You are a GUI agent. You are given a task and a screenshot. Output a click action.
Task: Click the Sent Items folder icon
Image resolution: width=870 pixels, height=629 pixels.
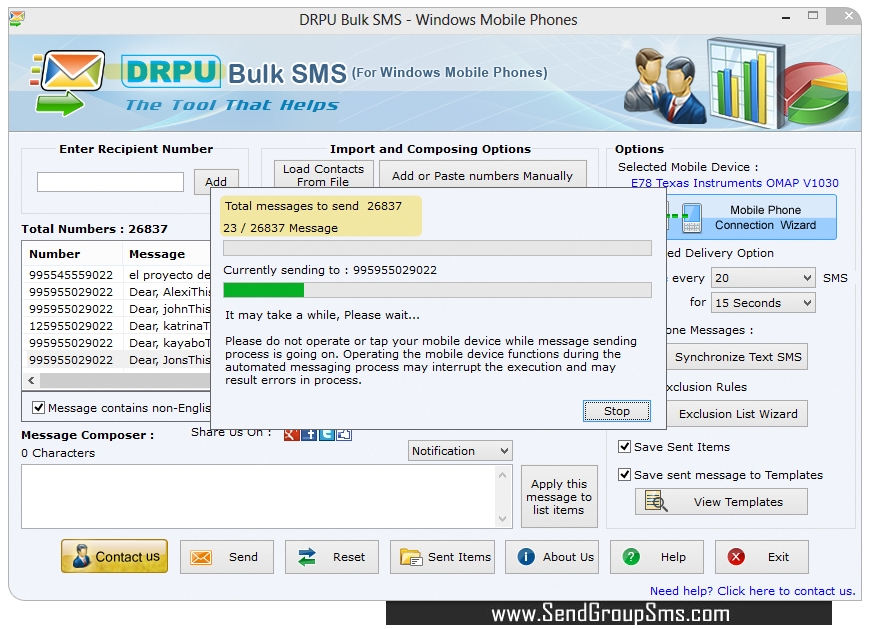coord(411,557)
